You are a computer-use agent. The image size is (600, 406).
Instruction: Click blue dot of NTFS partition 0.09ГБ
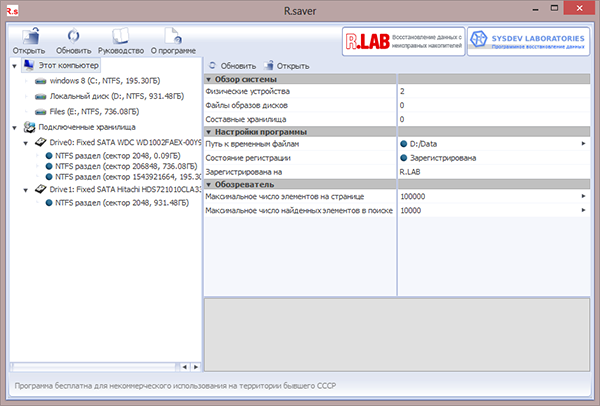click(x=49, y=156)
